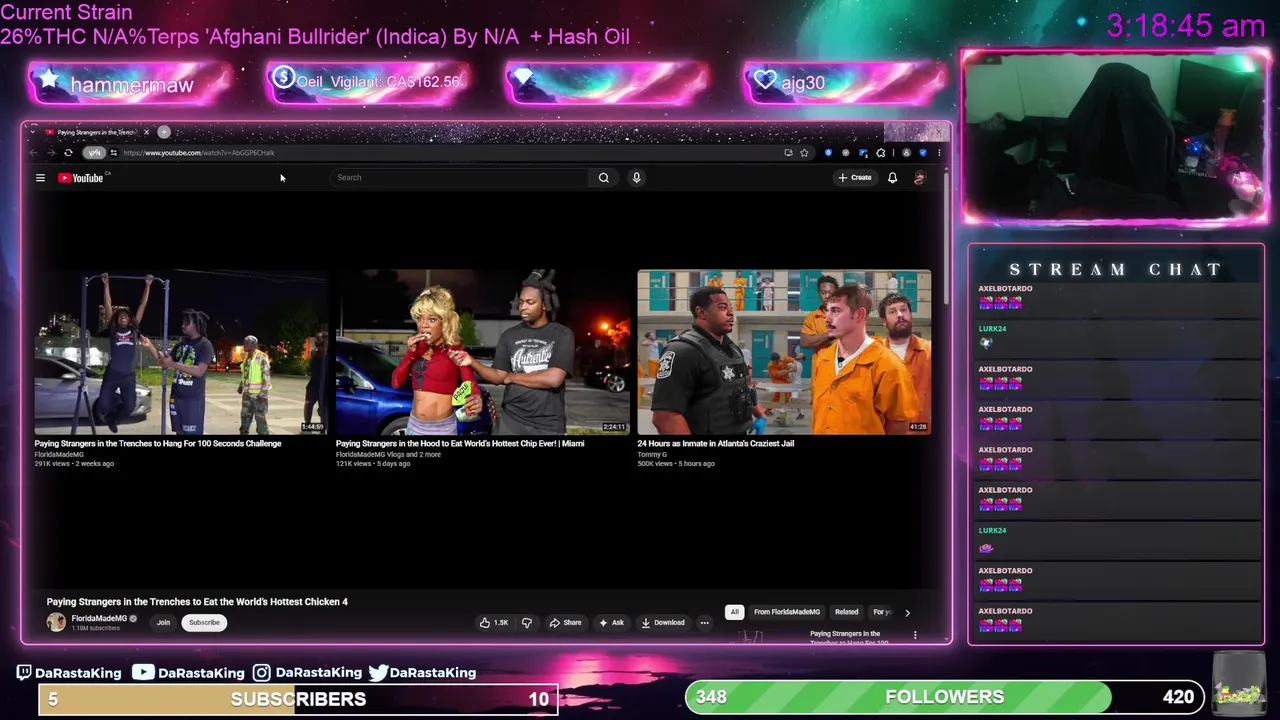Click the Instagram DaRastaKing handle
Image resolution: width=1280 pixels, height=720 pixels.
(x=307, y=673)
